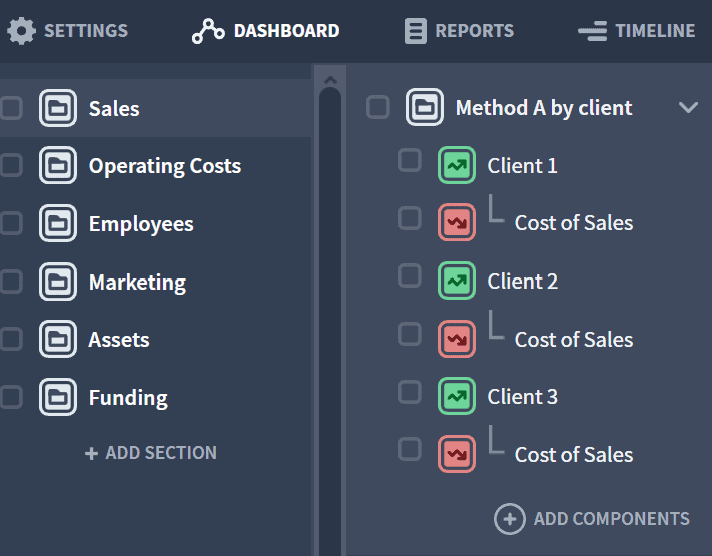Click the Marketing folder icon

pos(58,282)
